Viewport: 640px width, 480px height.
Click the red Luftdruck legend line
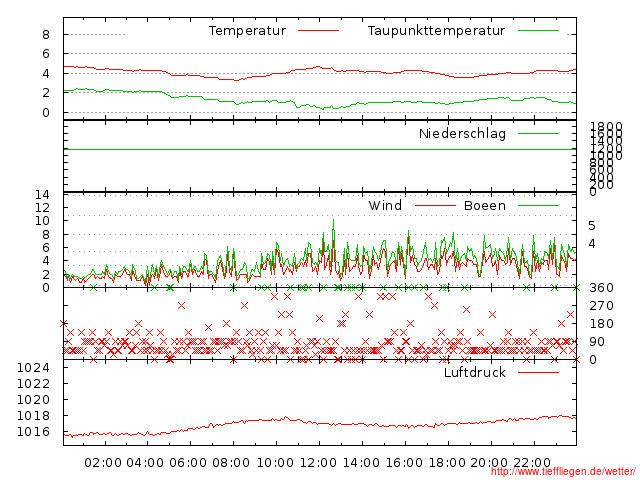[538, 372]
